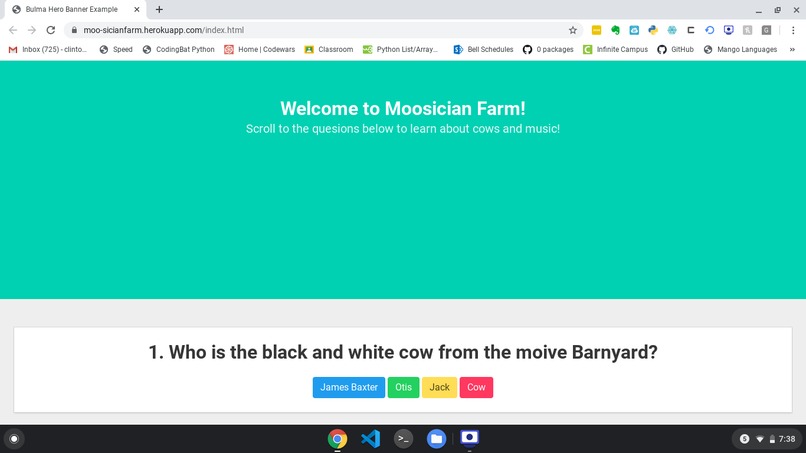Answer with the yellow Jack button
The height and width of the screenshot is (453, 806).
[439, 387]
